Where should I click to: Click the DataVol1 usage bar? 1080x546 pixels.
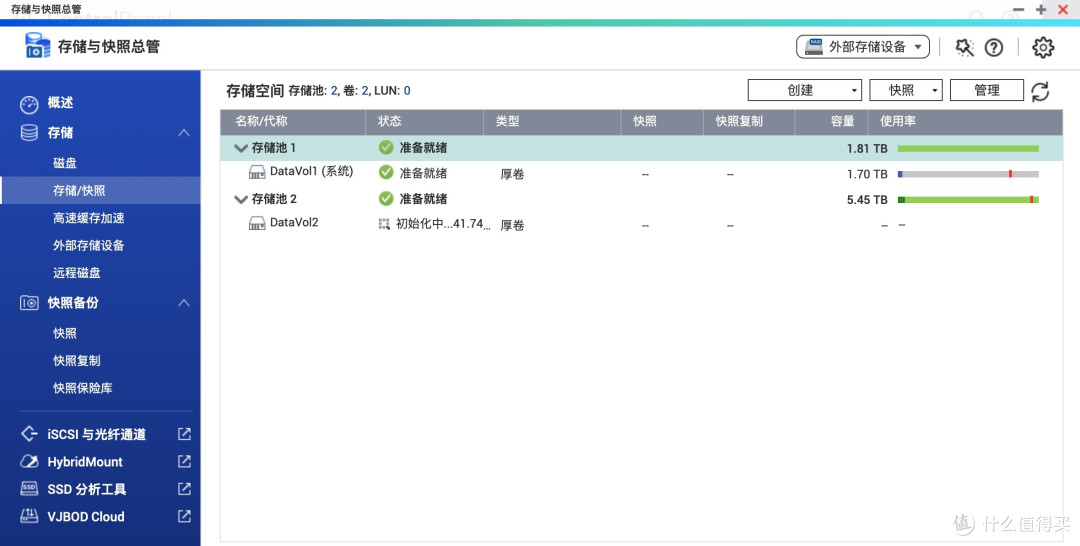tap(967, 174)
